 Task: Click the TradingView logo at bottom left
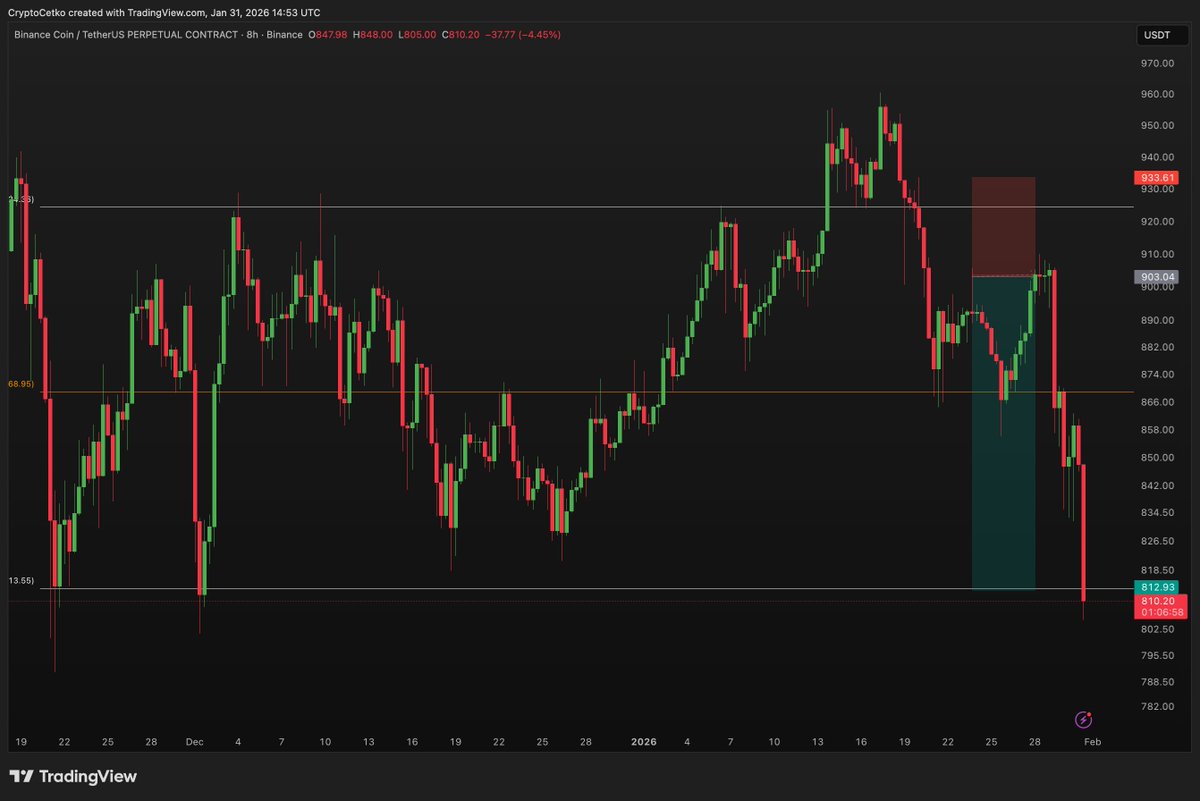tap(73, 776)
